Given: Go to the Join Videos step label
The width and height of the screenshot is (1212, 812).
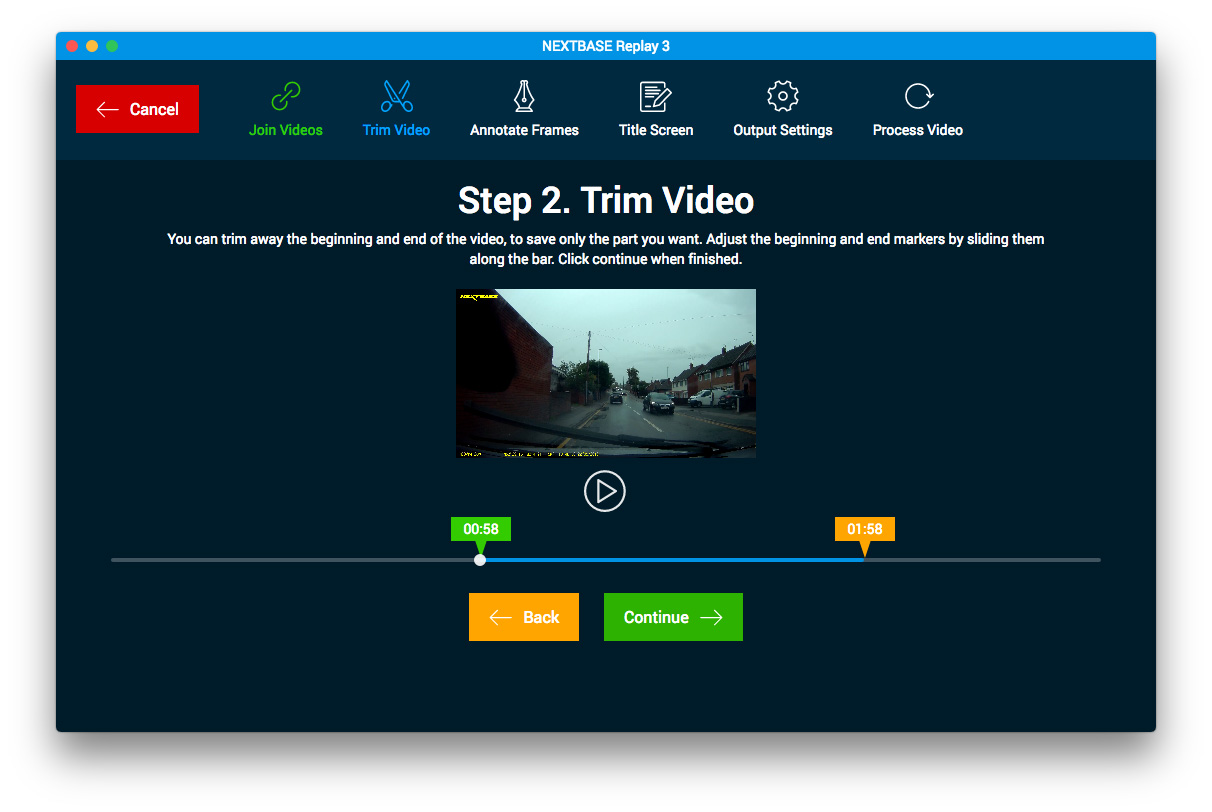Looking at the screenshot, I should (286, 130).
